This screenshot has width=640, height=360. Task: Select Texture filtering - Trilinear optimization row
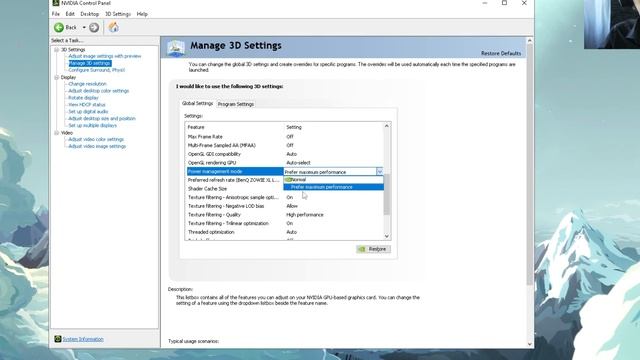pyautogui.click(x=285, y=223)
